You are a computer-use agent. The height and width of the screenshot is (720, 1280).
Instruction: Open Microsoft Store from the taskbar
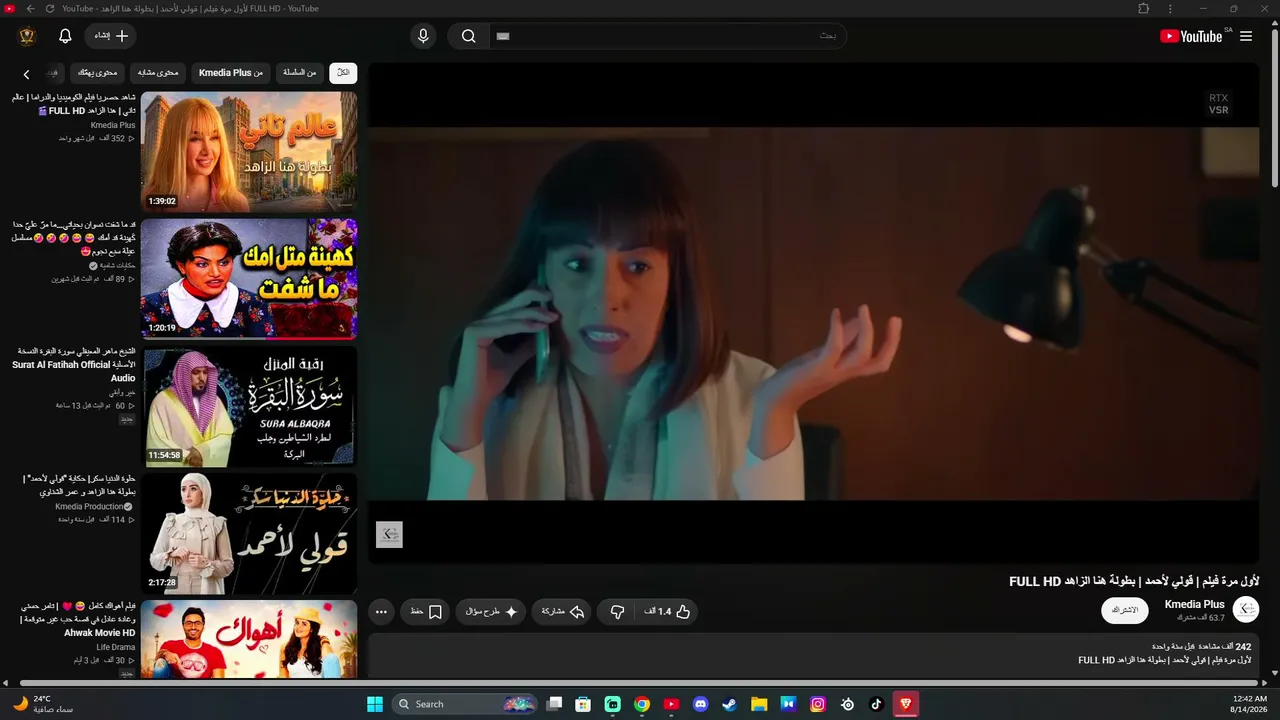(583, 704)
